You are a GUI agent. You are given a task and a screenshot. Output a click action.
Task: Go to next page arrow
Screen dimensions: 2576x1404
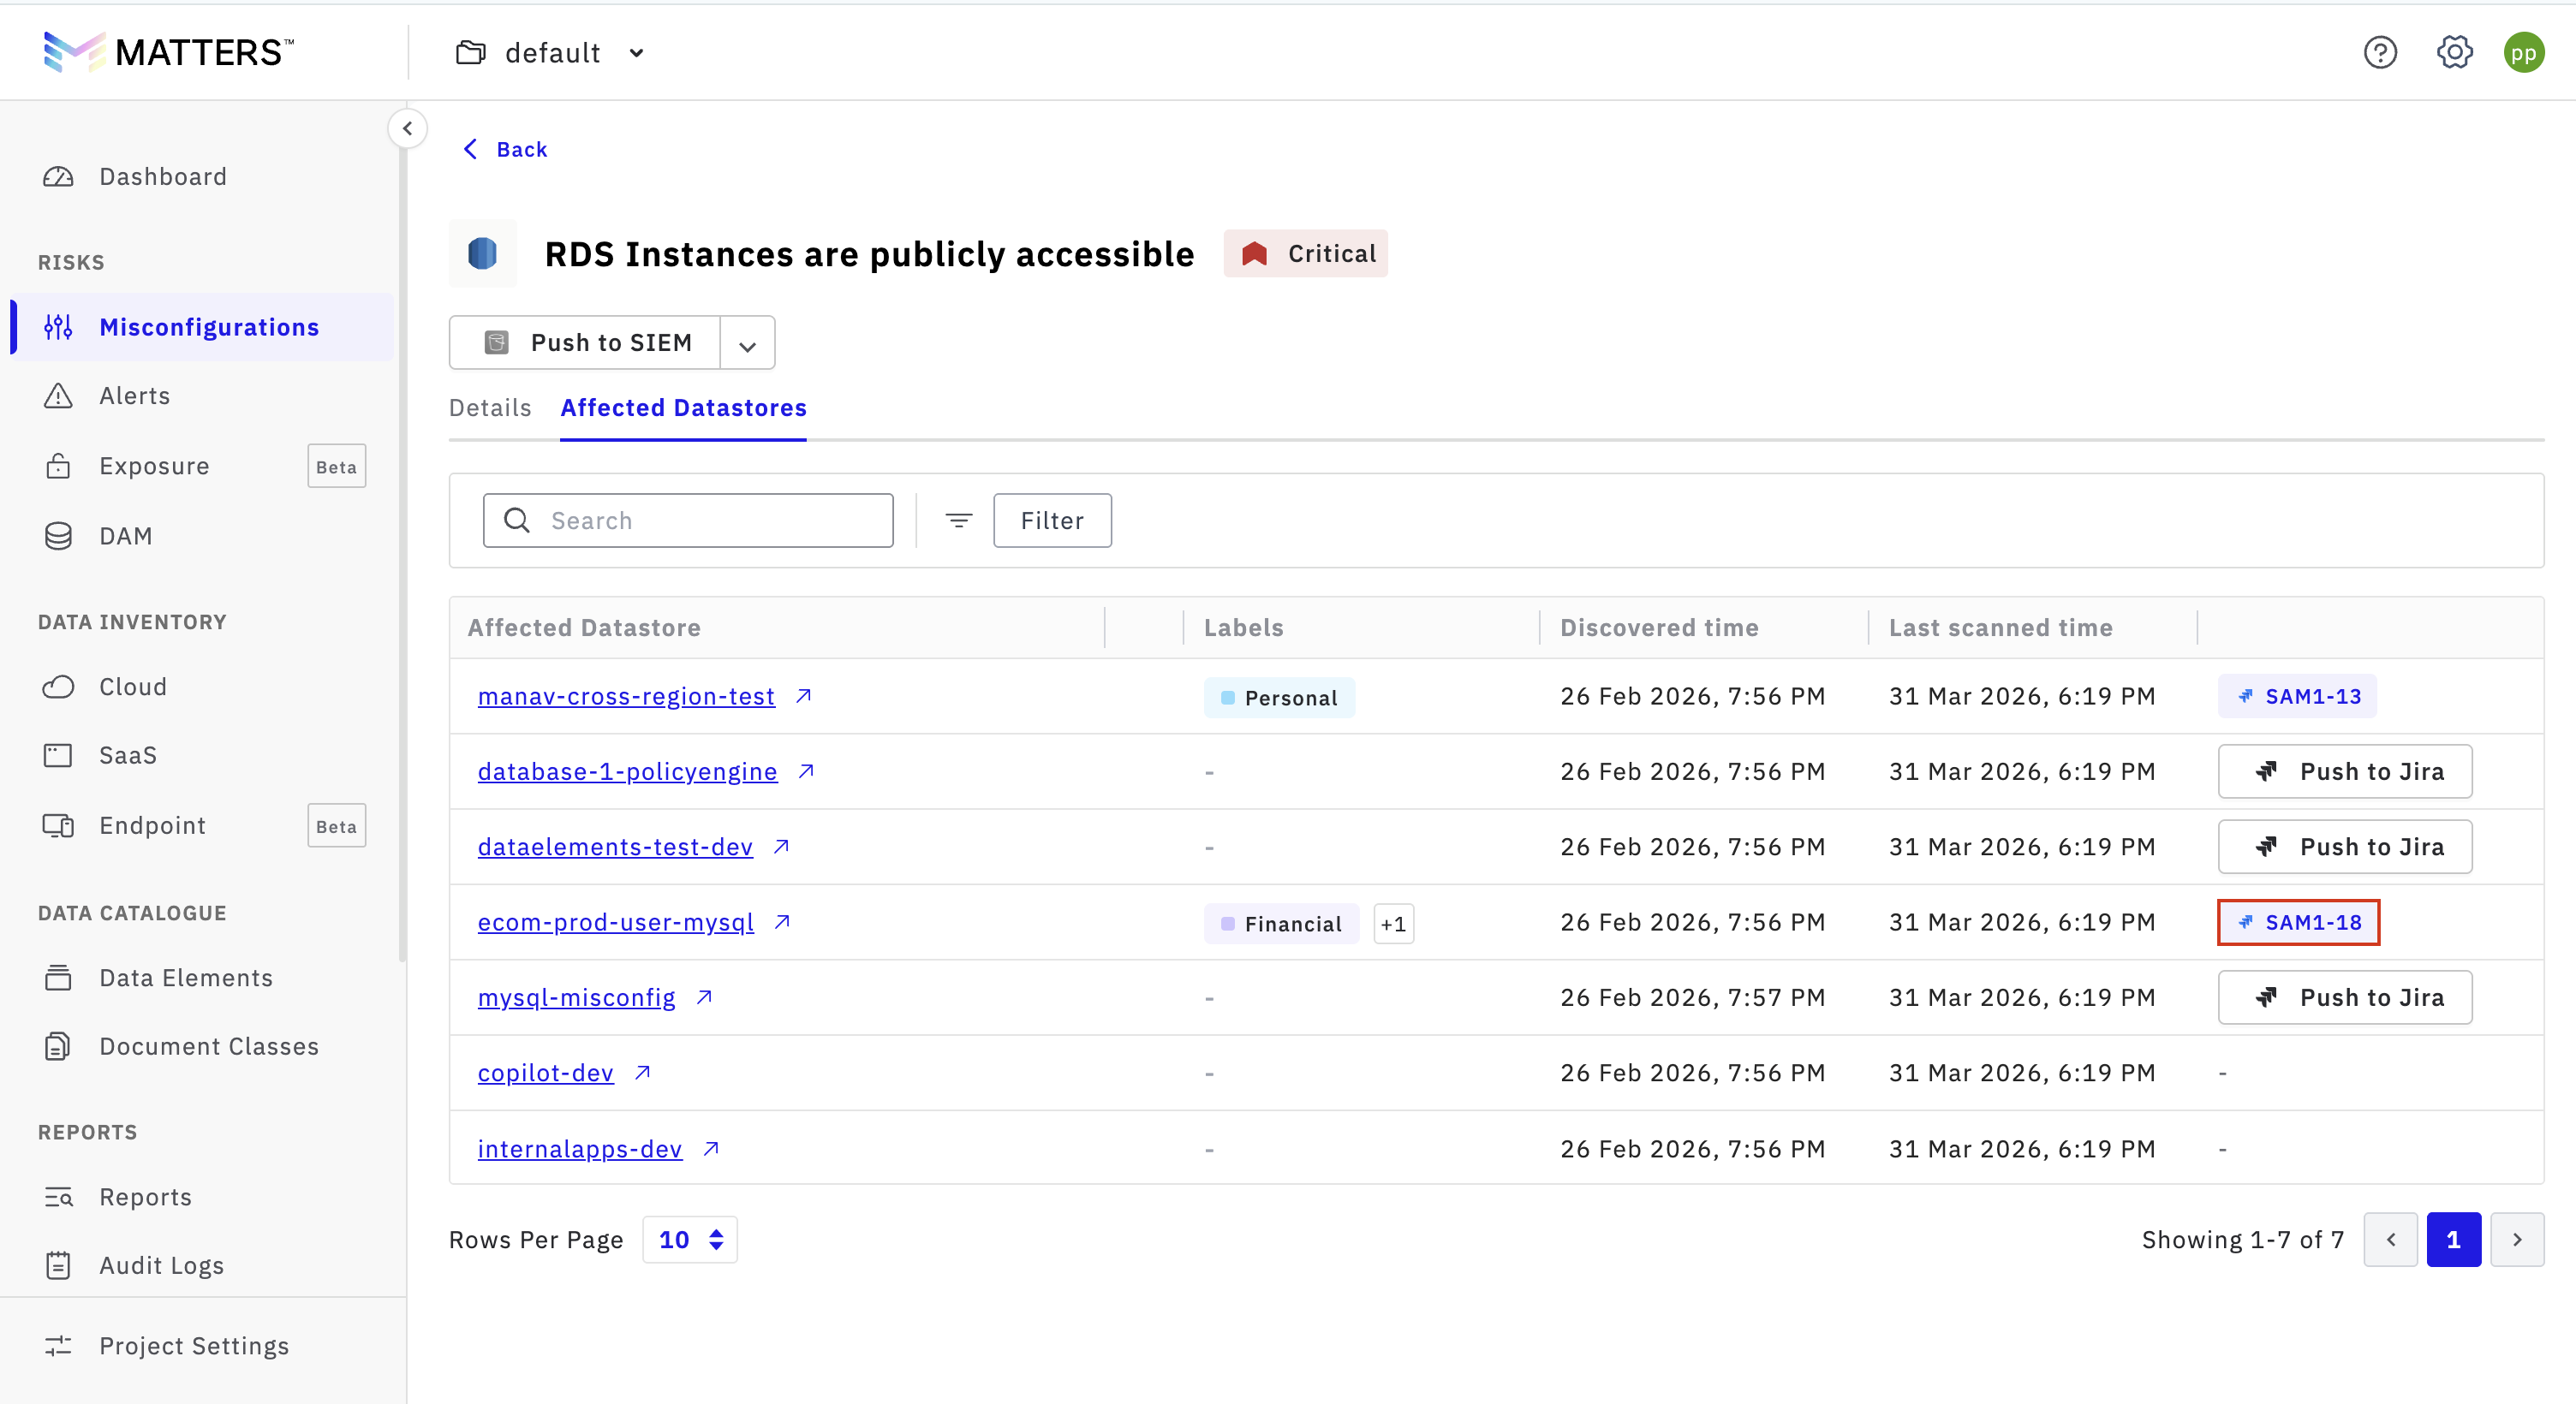(x=2516, y=1240)
